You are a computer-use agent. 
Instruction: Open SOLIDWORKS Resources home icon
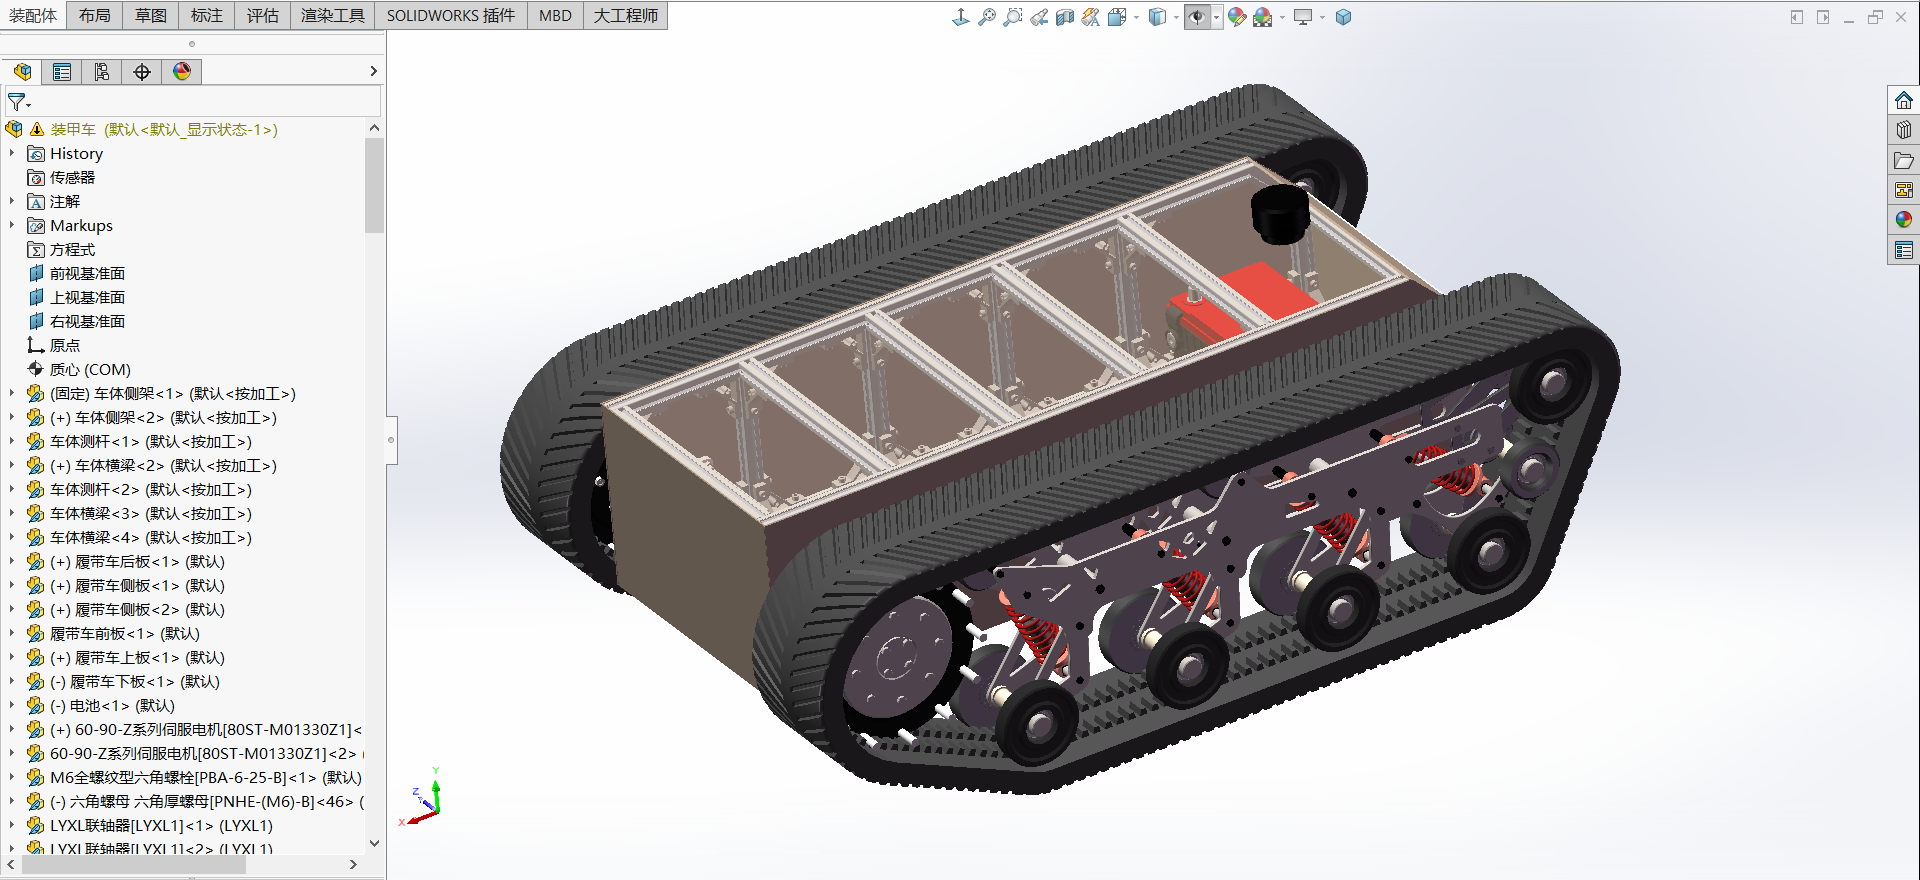(x=1904, y=100)
